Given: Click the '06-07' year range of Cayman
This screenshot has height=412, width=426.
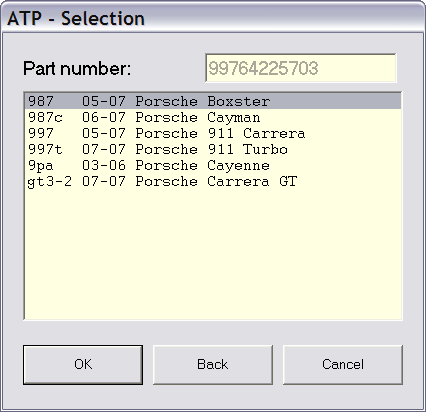Looking at the screenshot, I should click(x=104, y=117).
